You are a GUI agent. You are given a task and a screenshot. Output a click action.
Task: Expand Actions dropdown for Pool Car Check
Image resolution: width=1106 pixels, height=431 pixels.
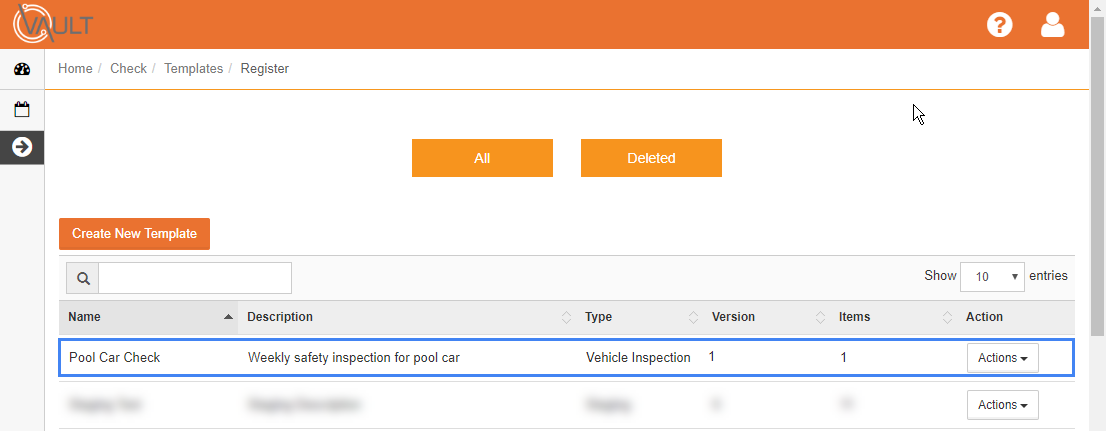coord(1002,358)
